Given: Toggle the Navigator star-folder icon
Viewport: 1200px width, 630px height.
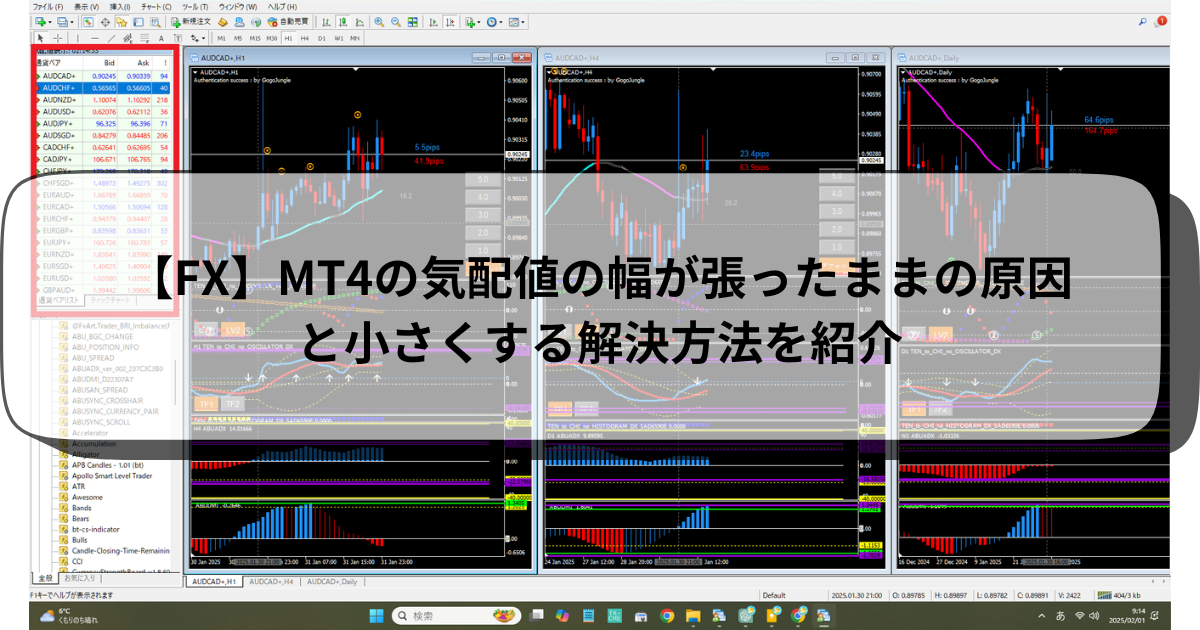Looking at the screenshot, I should [x=121, y=21].
